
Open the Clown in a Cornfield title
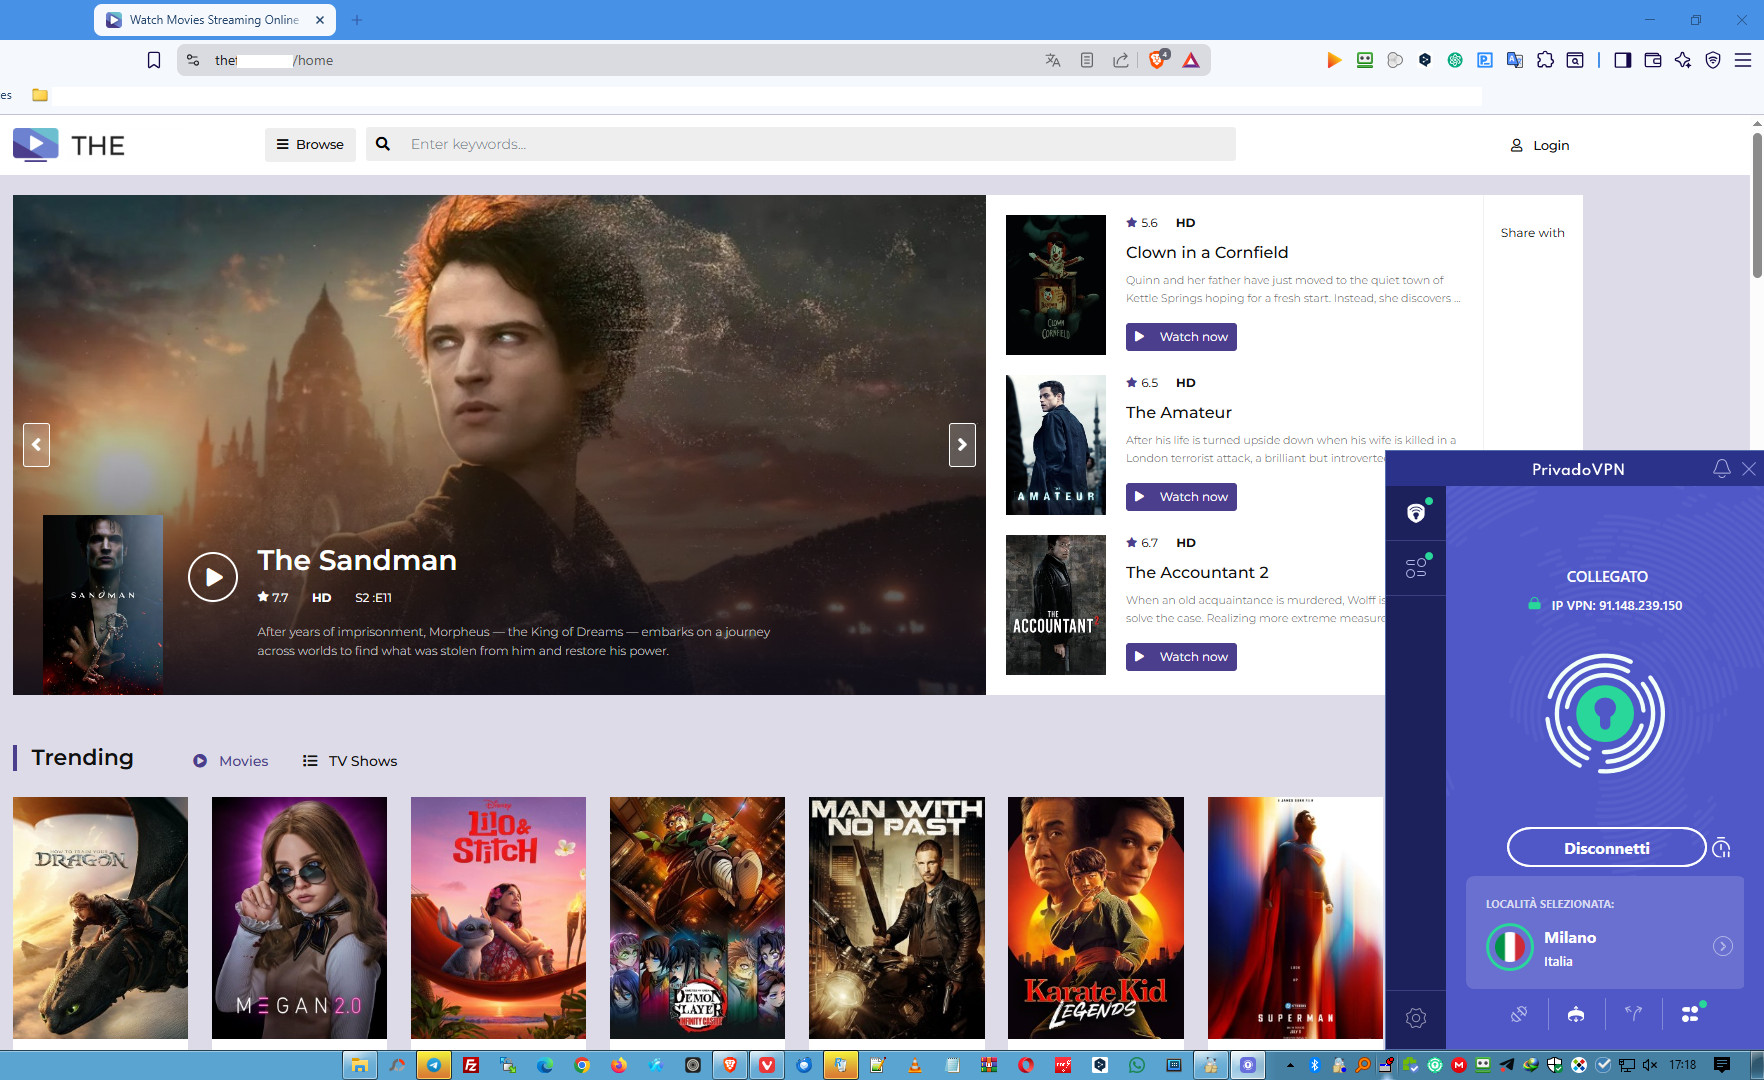[x=1207, y=252]
